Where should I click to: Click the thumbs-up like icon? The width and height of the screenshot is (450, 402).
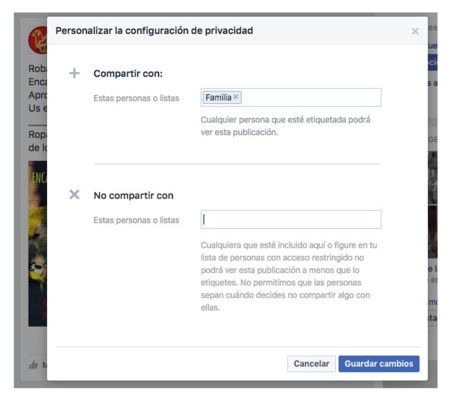33,365
